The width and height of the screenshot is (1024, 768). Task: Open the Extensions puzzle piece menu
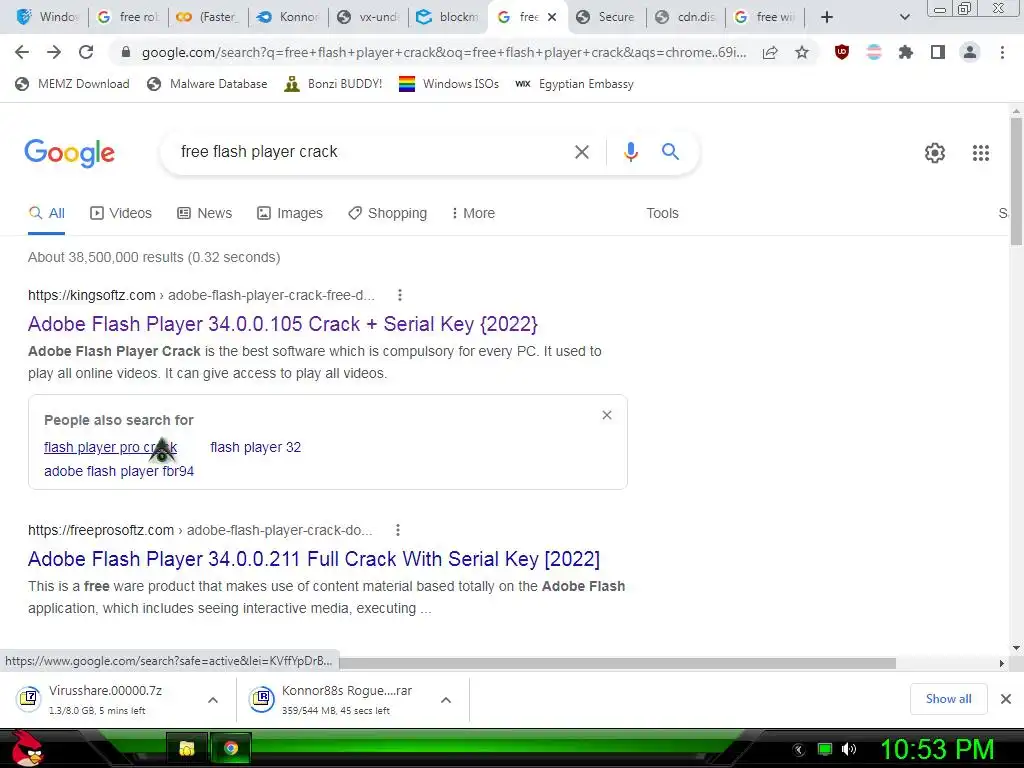point(906,52)
